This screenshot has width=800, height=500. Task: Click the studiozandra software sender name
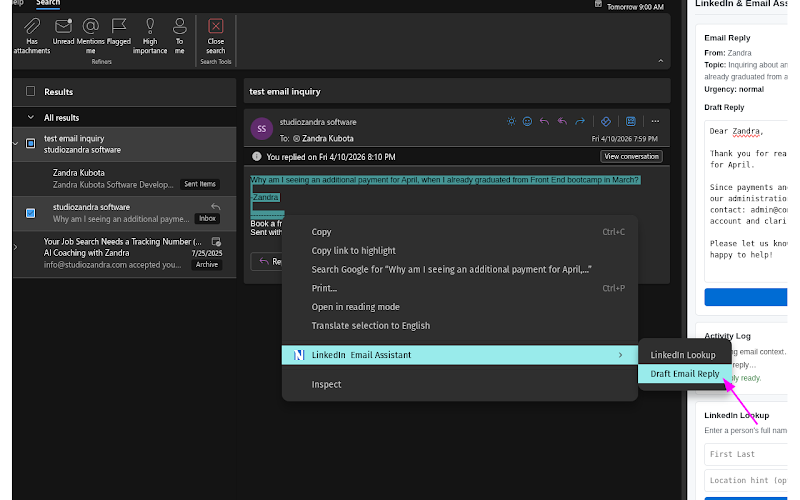pos(318,122)
